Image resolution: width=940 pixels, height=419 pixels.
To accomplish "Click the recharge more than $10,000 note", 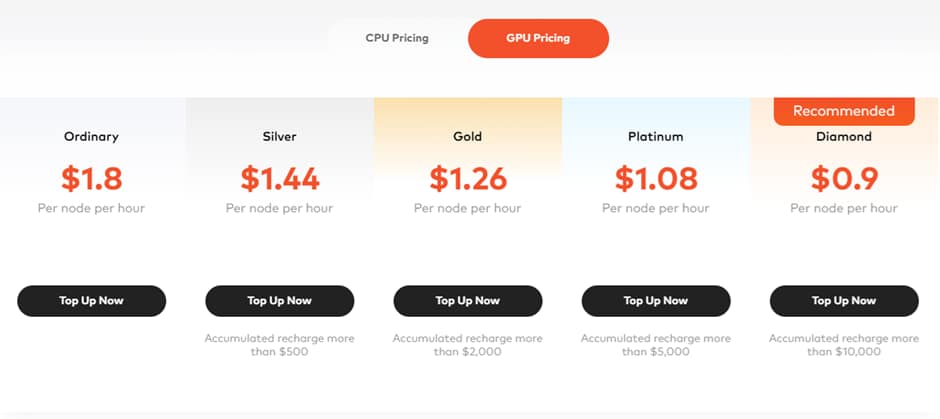I will click(x=844, y=345).
